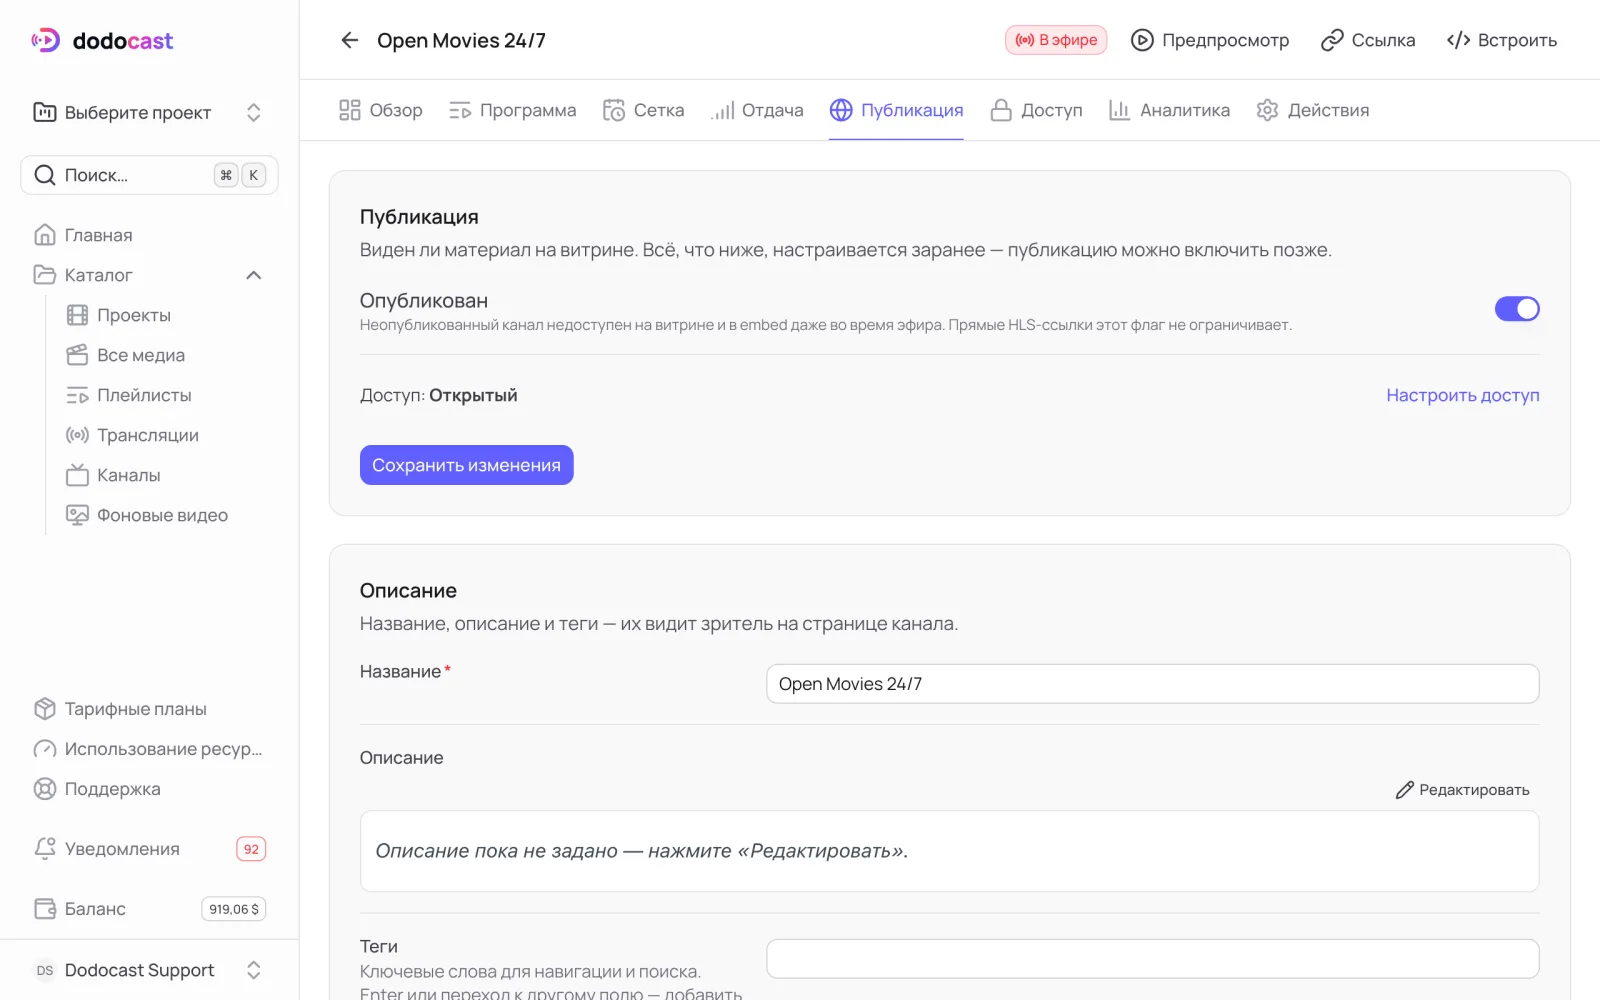Open the Отдача tab
The width and height of the screenshot is (1600, 1000).
point(757,110)
